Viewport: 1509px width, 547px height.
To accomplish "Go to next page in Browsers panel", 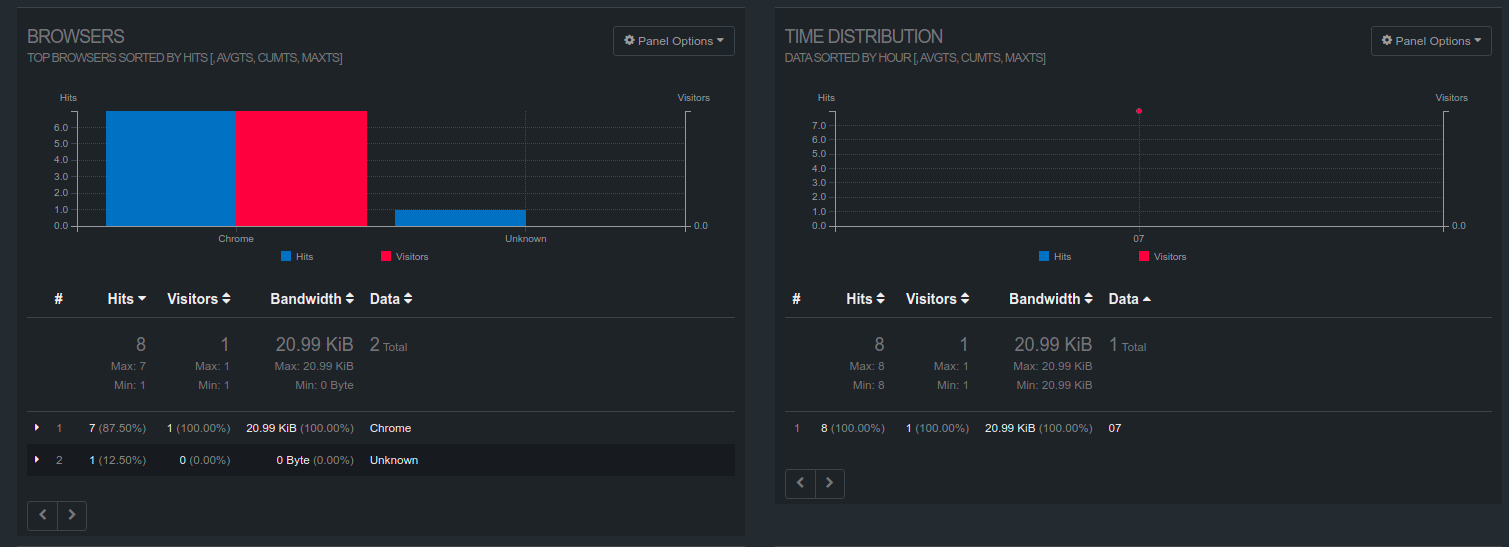I will (x=72, y=515).
